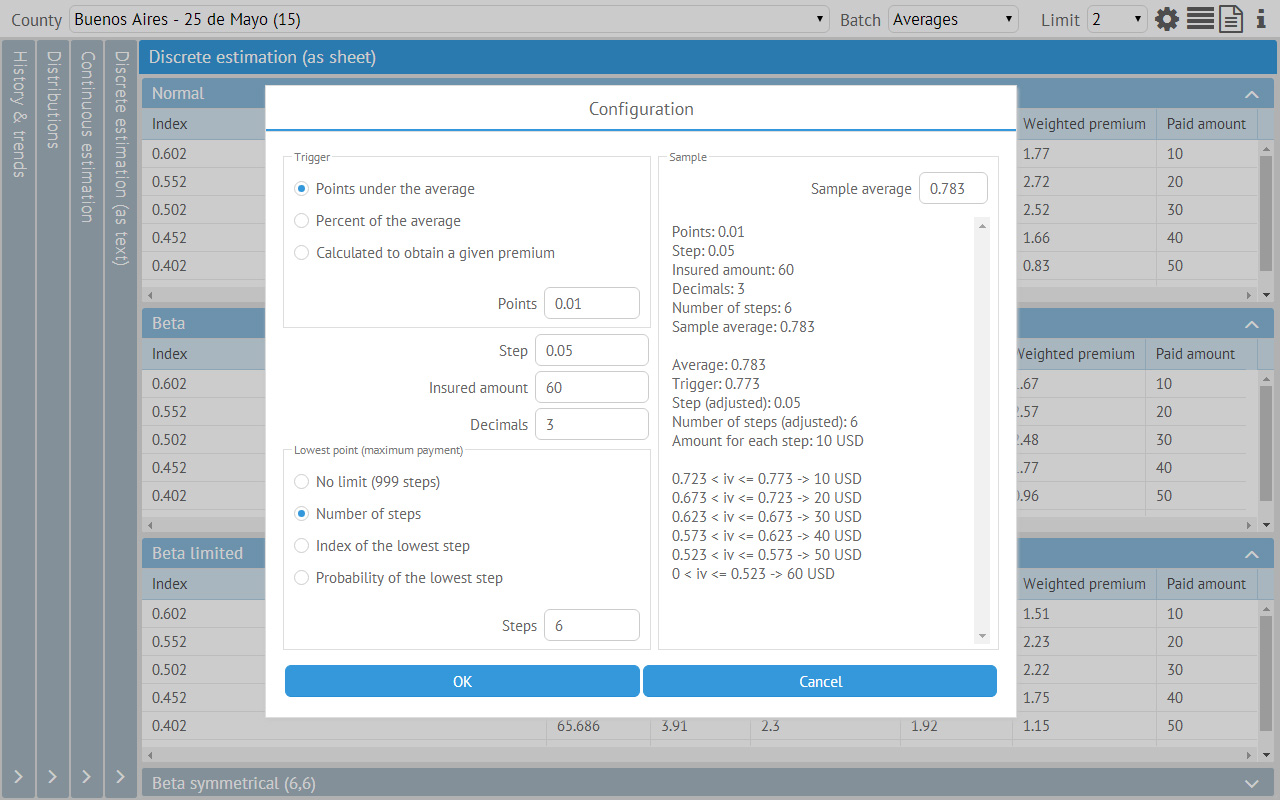The height and width of the screenshot is (800, 1280).
Task: Click Paid amount header in Normal table
Action: click(x=1206, y=124)
